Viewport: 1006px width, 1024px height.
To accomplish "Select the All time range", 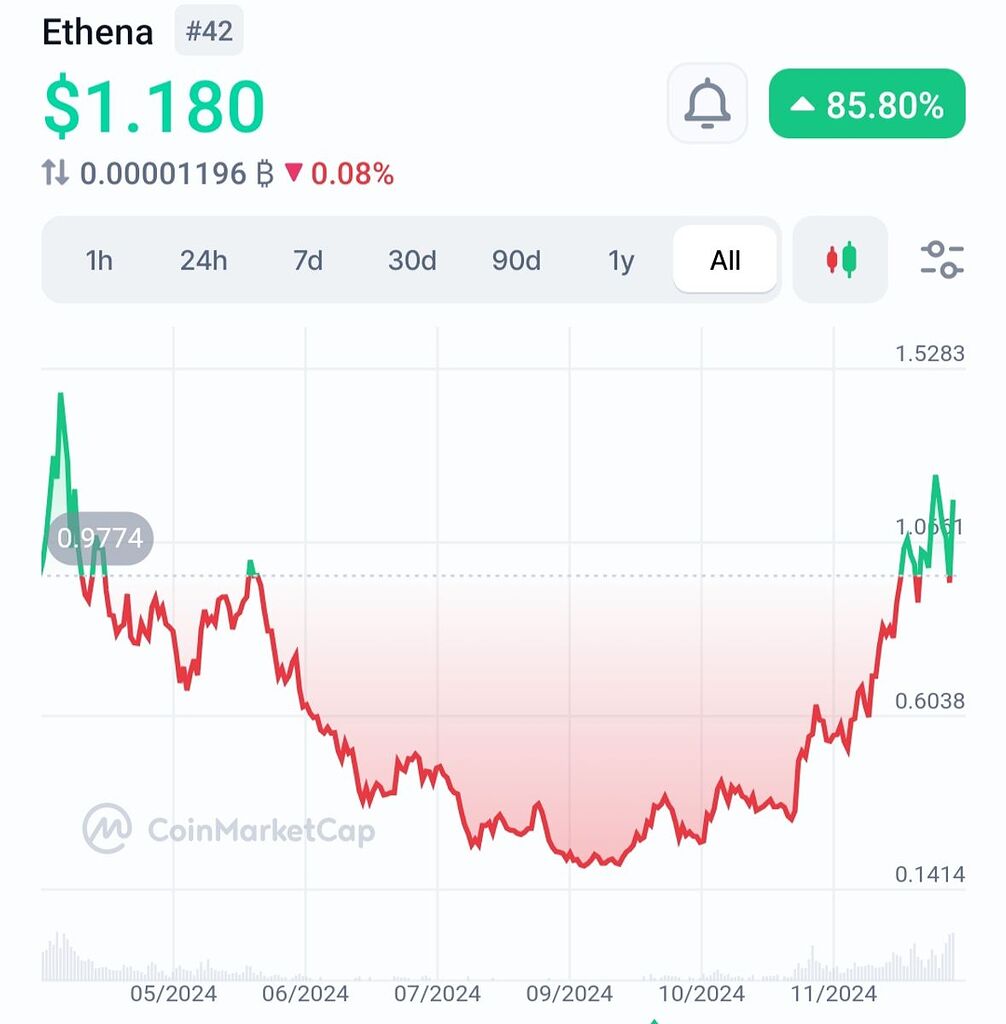I will [x=725, y=260].
